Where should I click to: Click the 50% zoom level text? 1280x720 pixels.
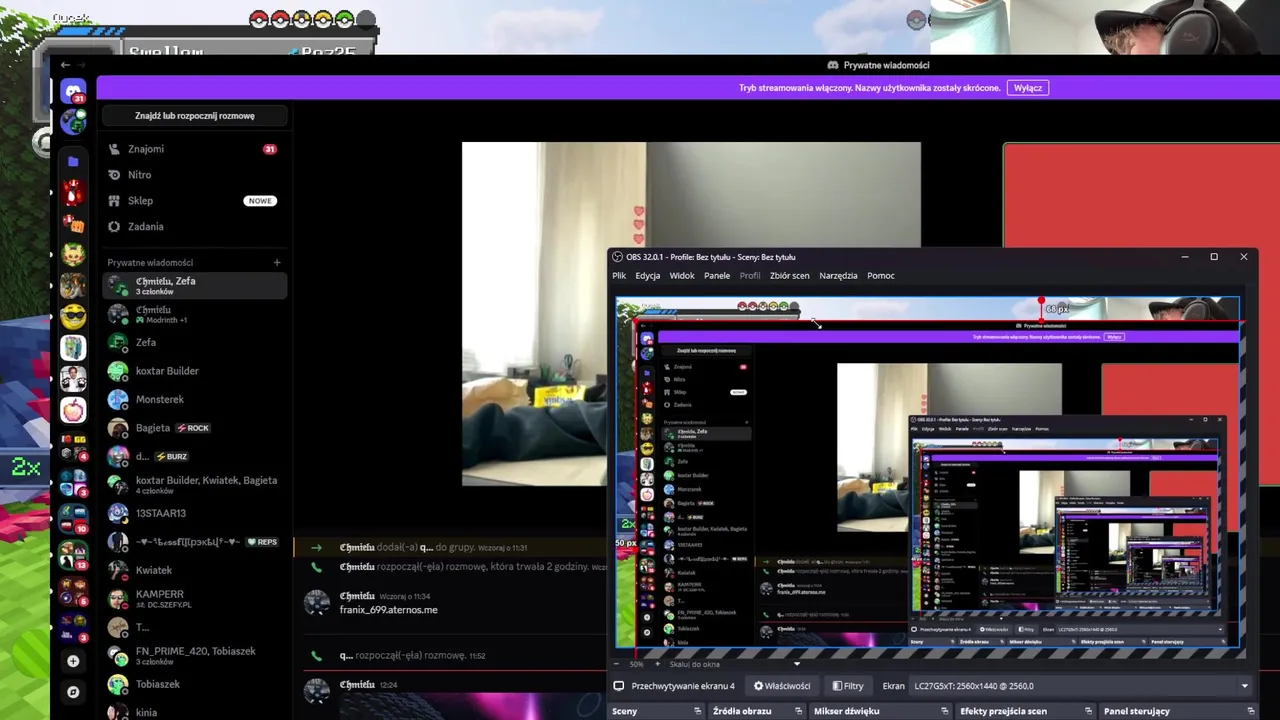[635, 664]
